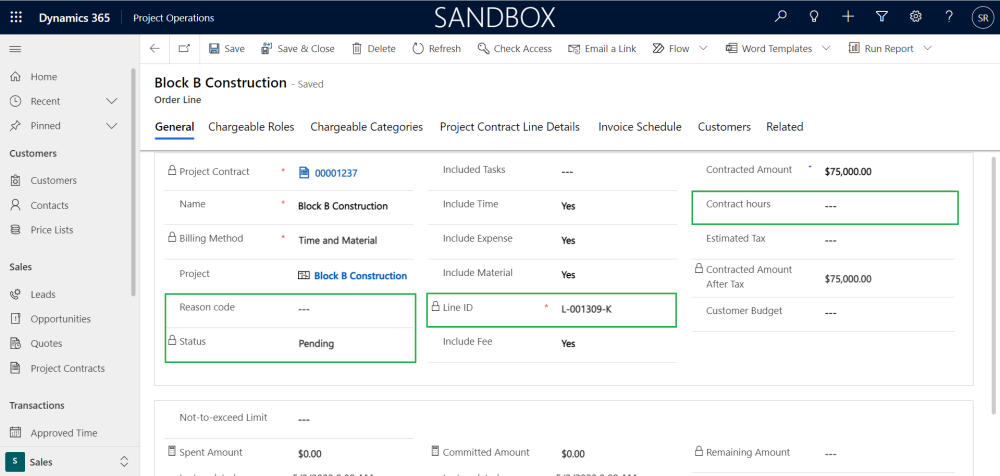
Task: Open the Sales area switcher
Action: [x=69, y=462]
